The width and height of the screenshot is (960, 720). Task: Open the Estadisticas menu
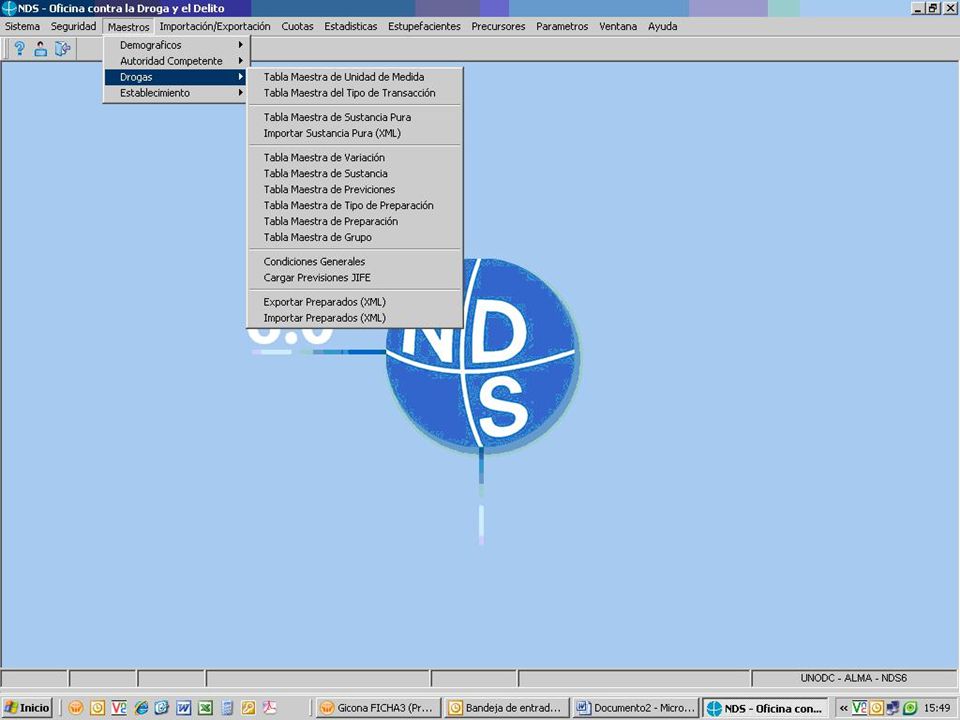coord(351,26)
